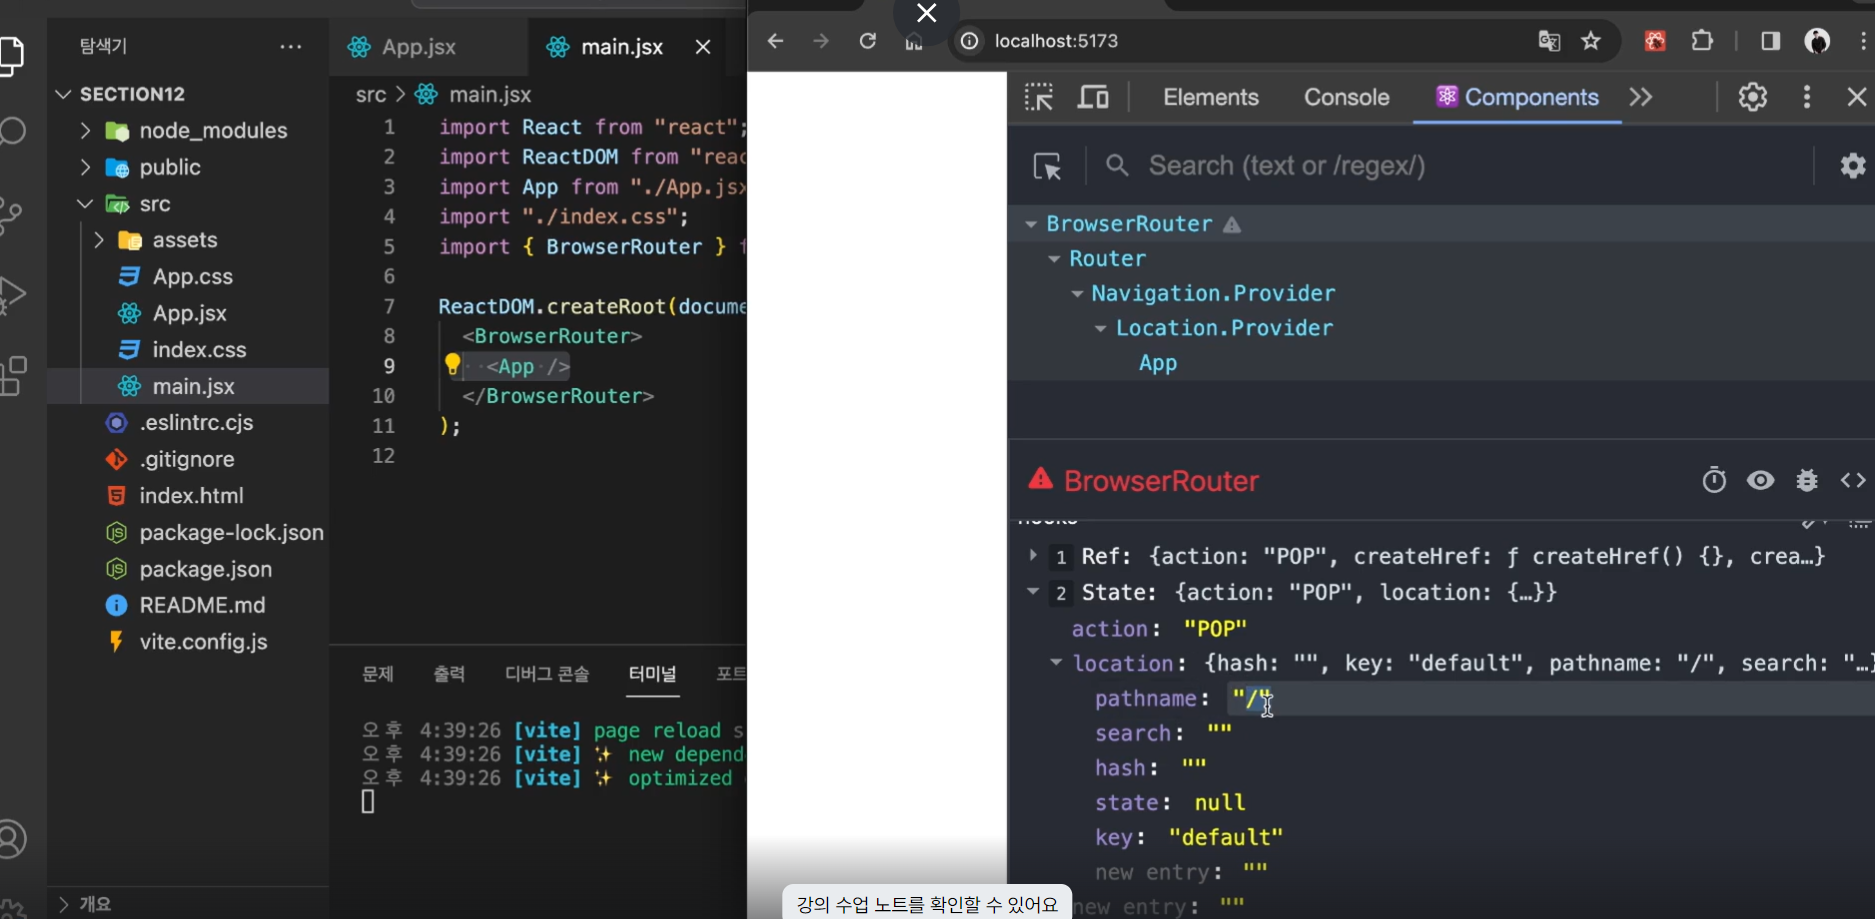Expand Ref hook row 1
The image size is (1875, 919).
[x=1033, y=555]
